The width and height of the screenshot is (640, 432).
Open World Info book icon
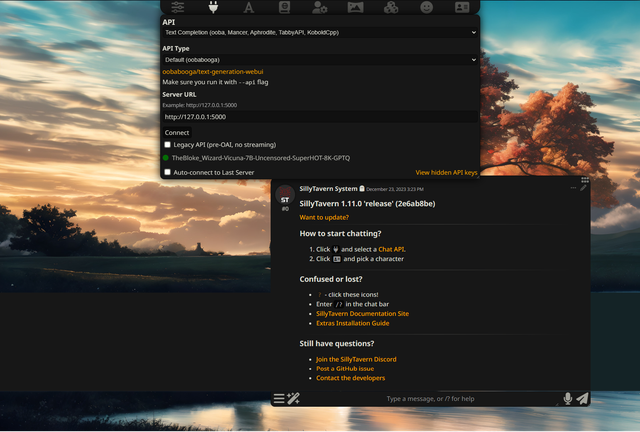pos(284,7)
